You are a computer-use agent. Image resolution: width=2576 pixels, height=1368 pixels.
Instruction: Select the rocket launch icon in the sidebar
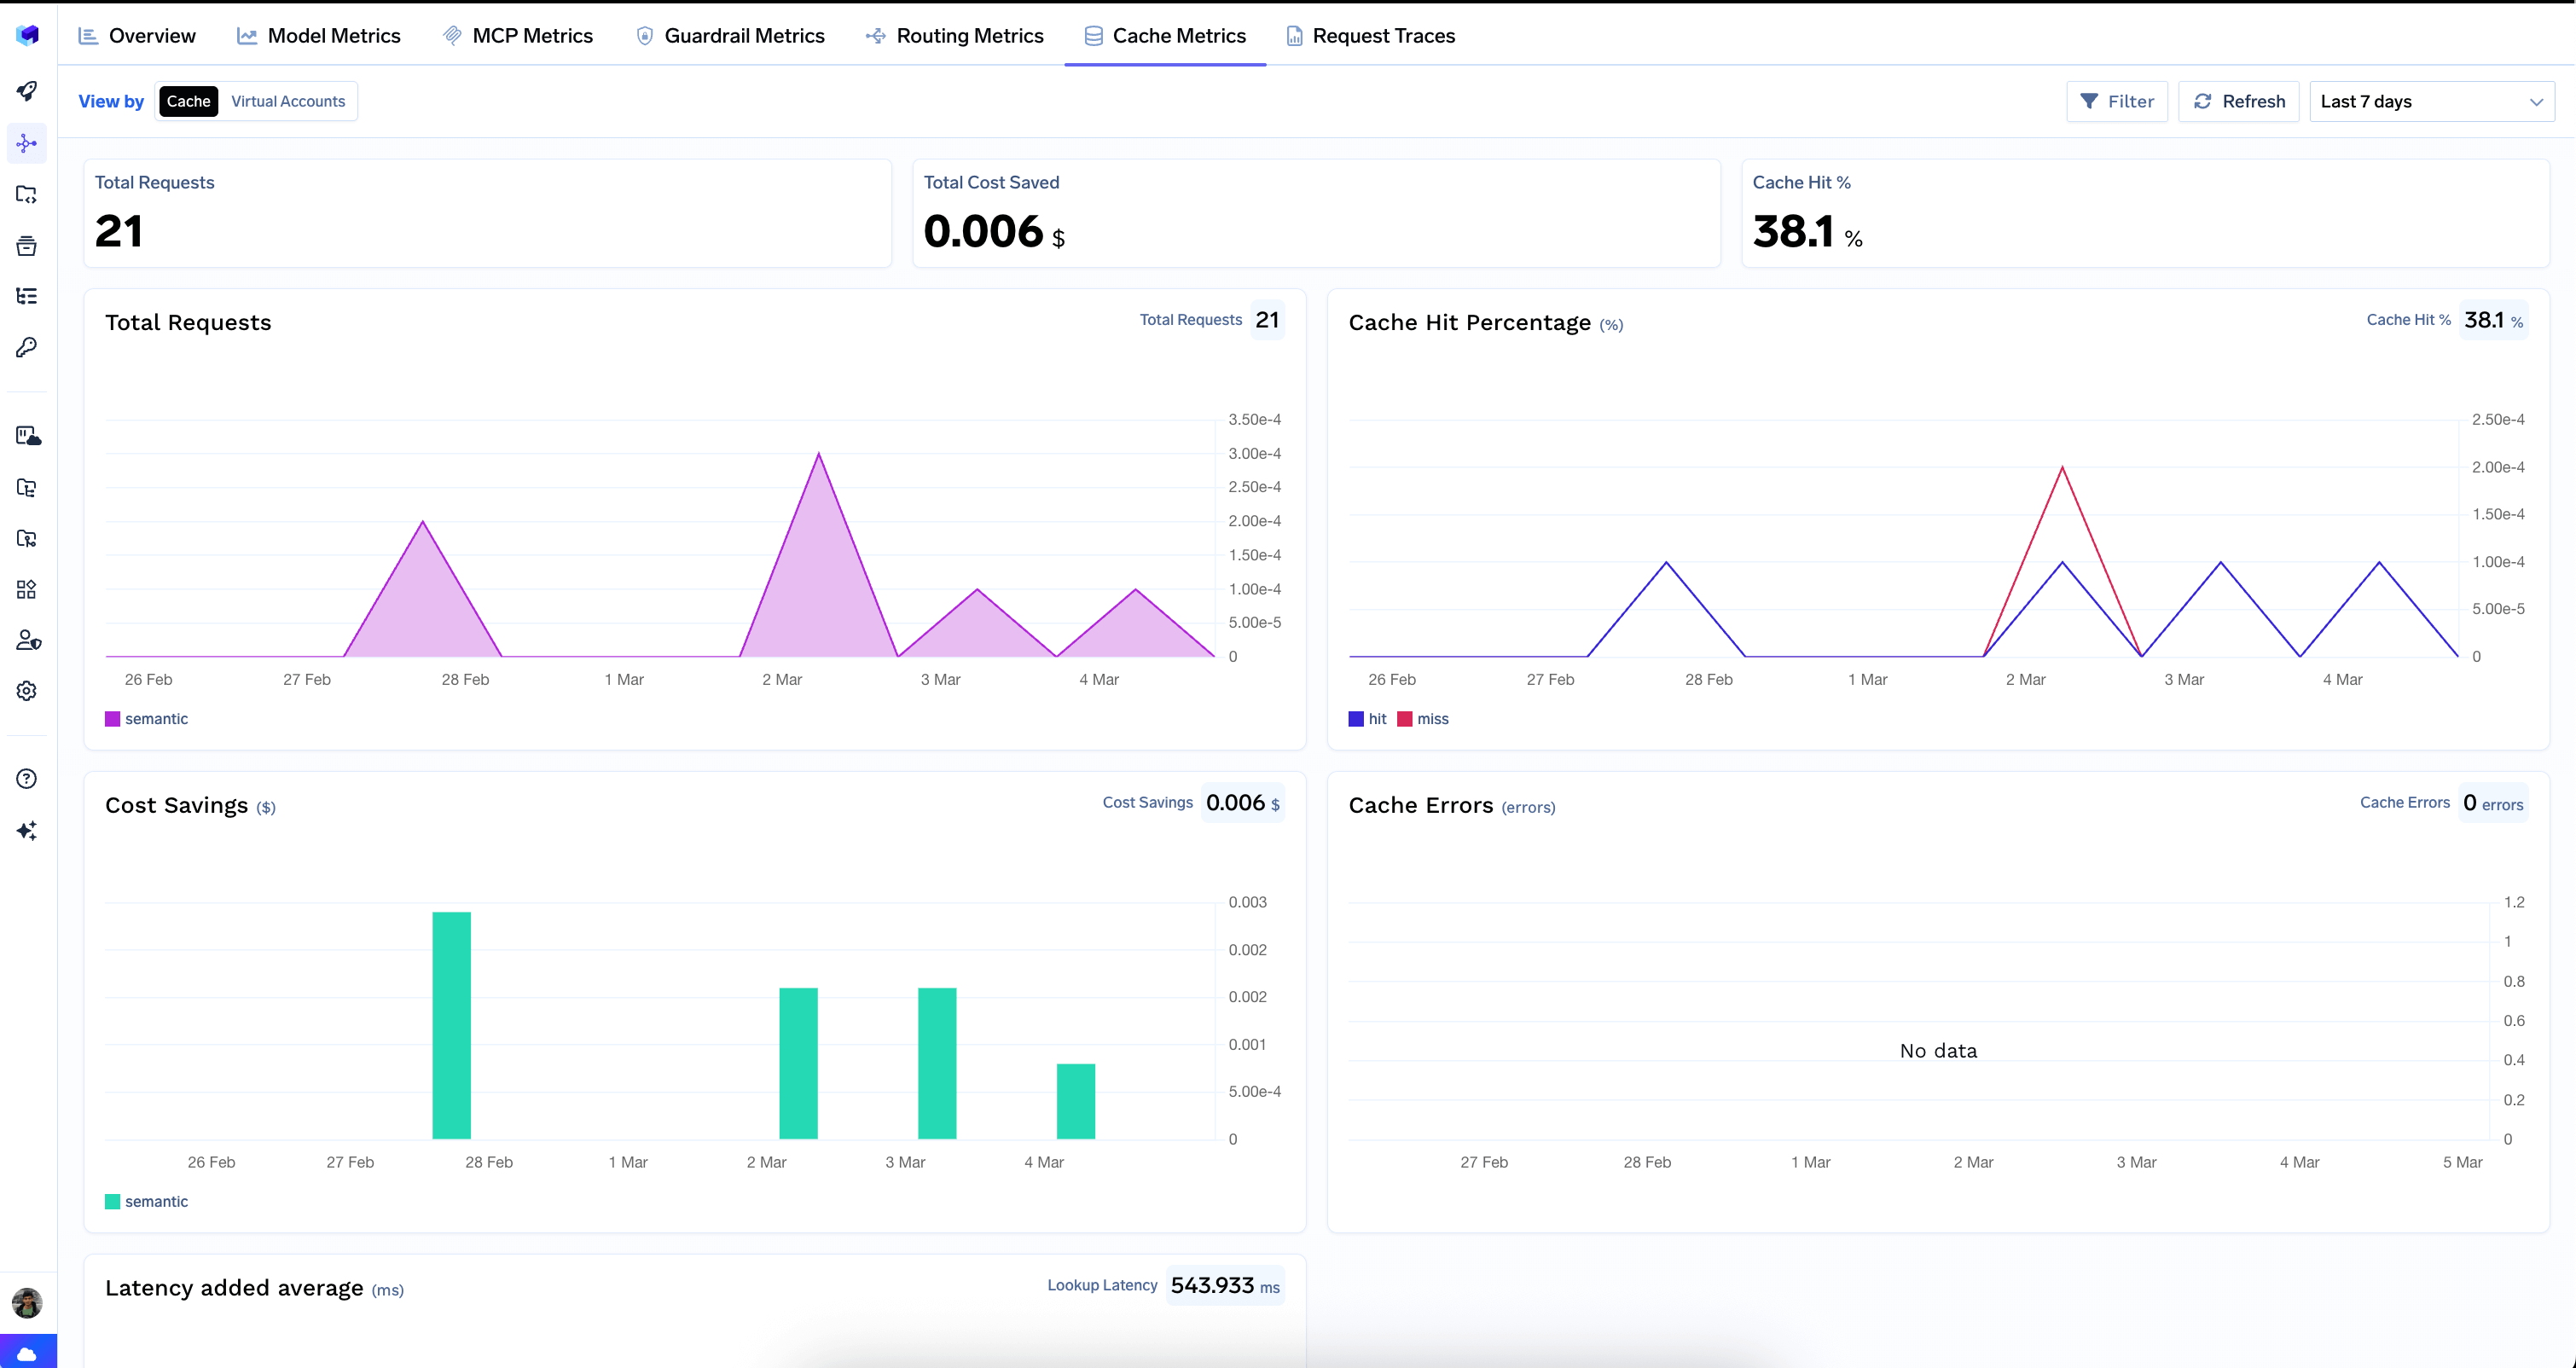(x=27, y=91)
